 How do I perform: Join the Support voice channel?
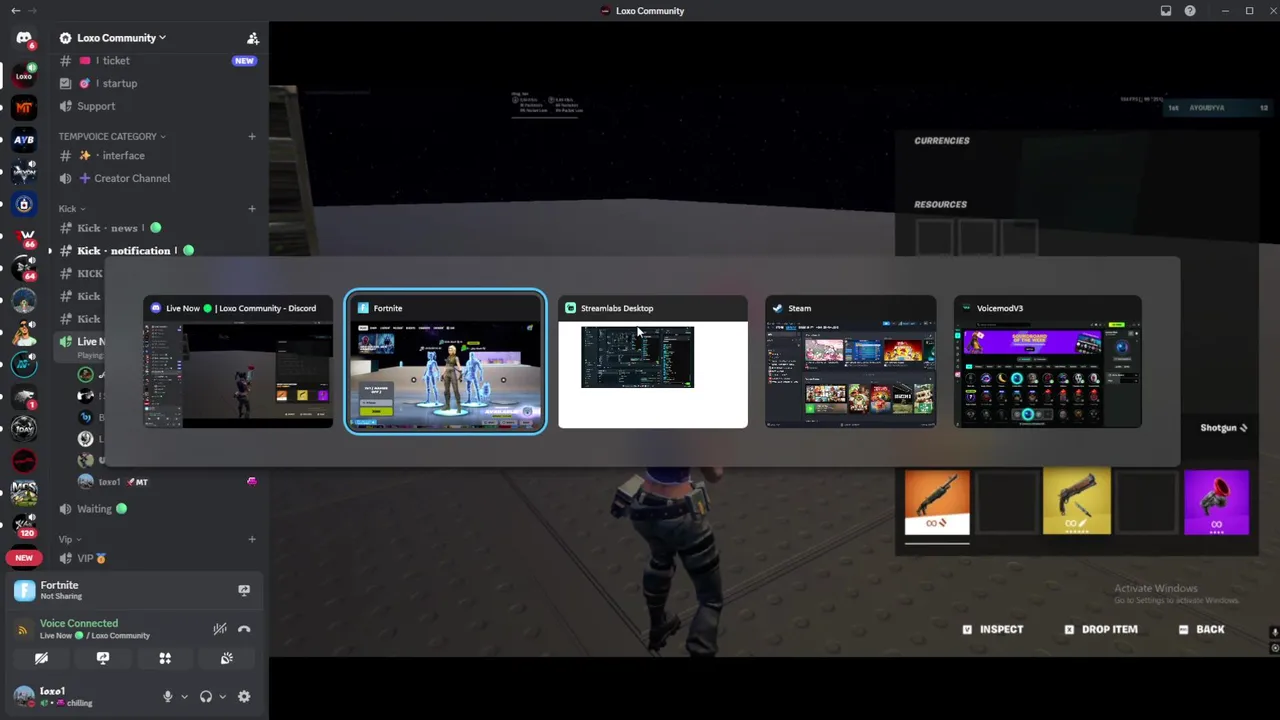tap(158, 106)
